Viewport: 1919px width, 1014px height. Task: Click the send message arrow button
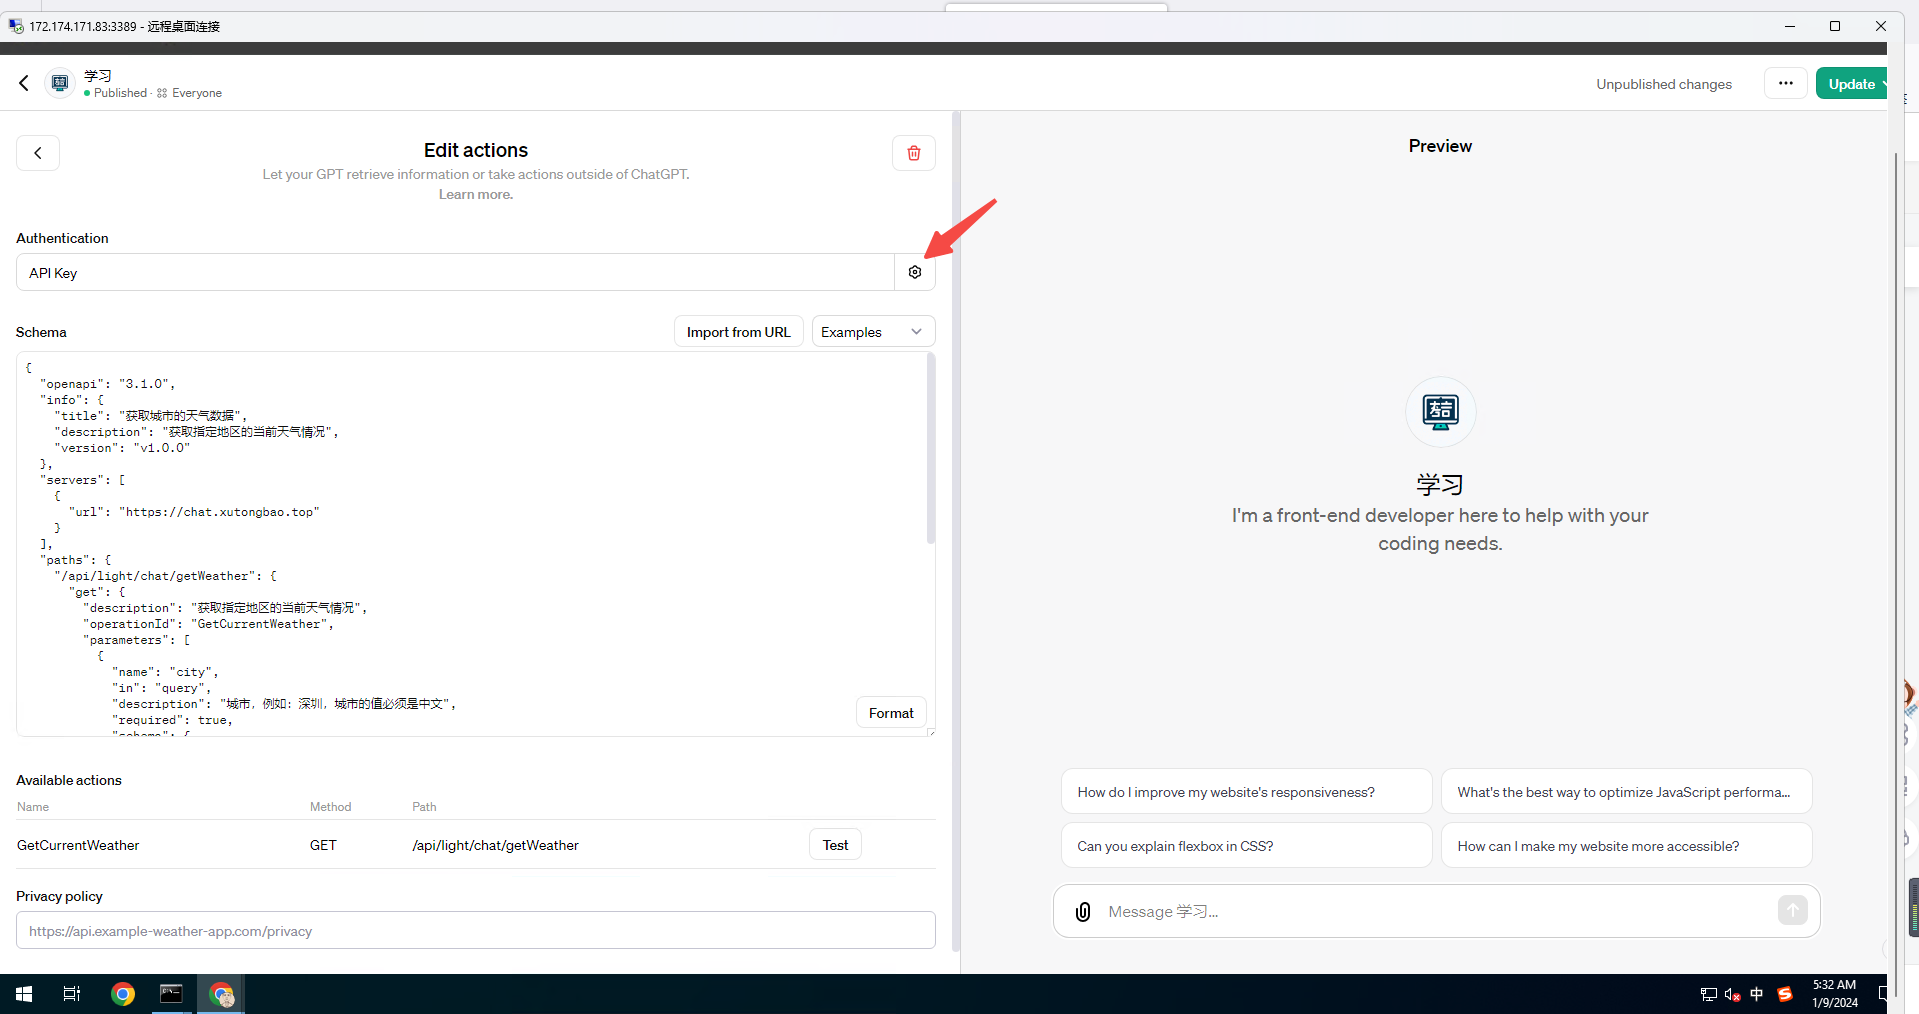1792,910
